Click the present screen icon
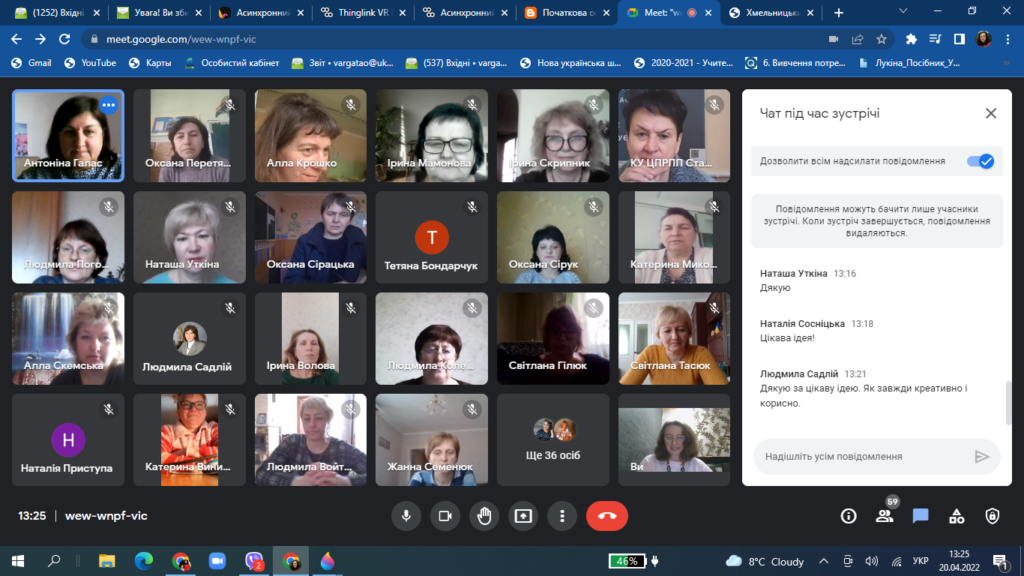The height and width of the screenshot is (576, 1024). click(523, 516)
